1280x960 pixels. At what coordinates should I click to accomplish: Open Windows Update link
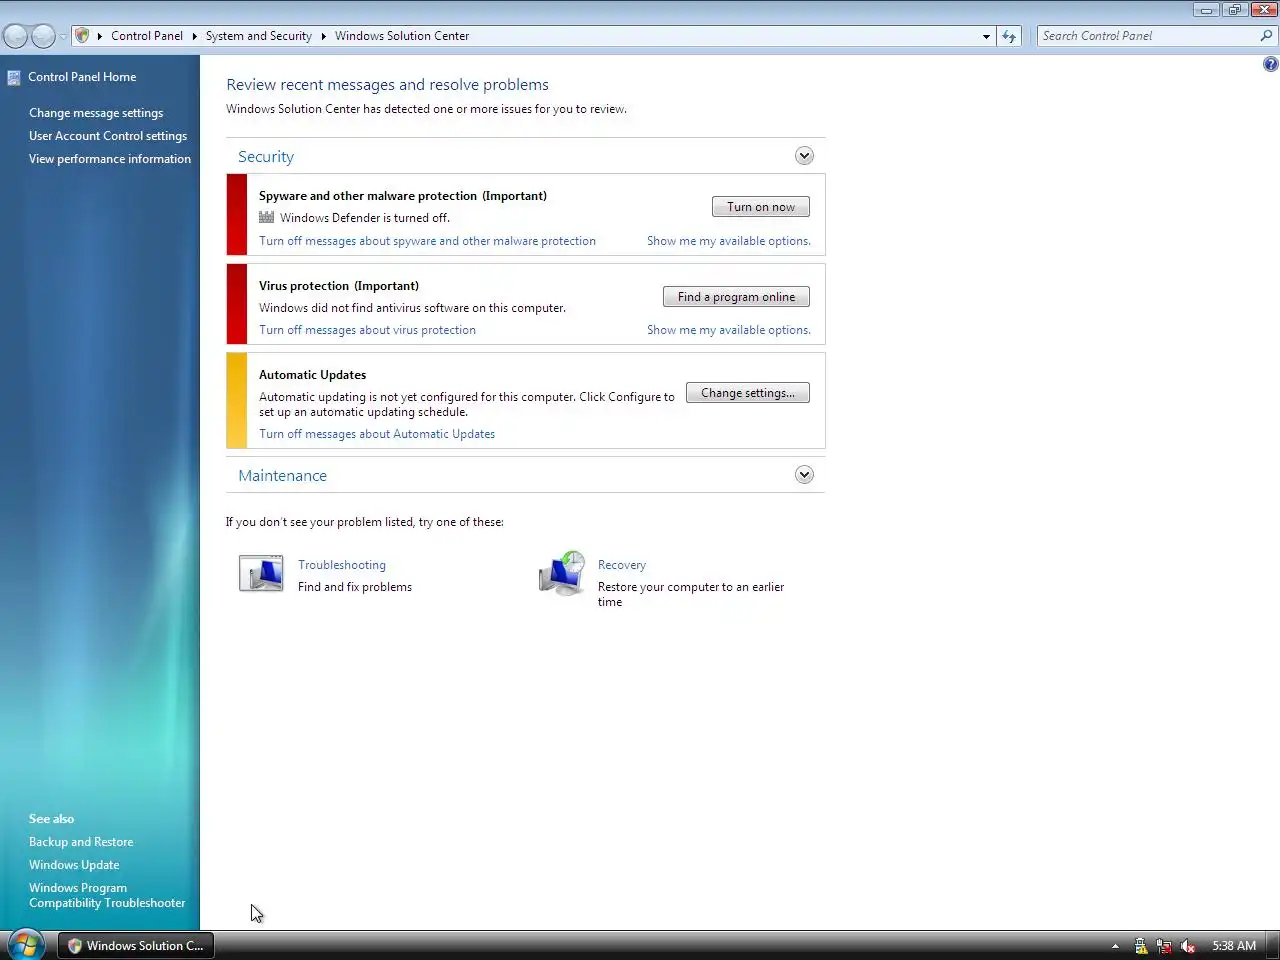tap(74, 865)
